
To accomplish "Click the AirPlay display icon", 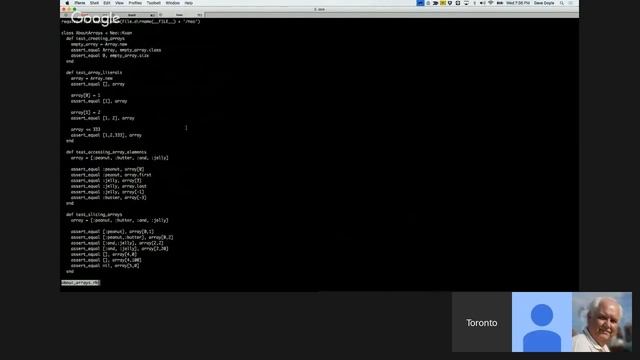I will tap(466, 3).
